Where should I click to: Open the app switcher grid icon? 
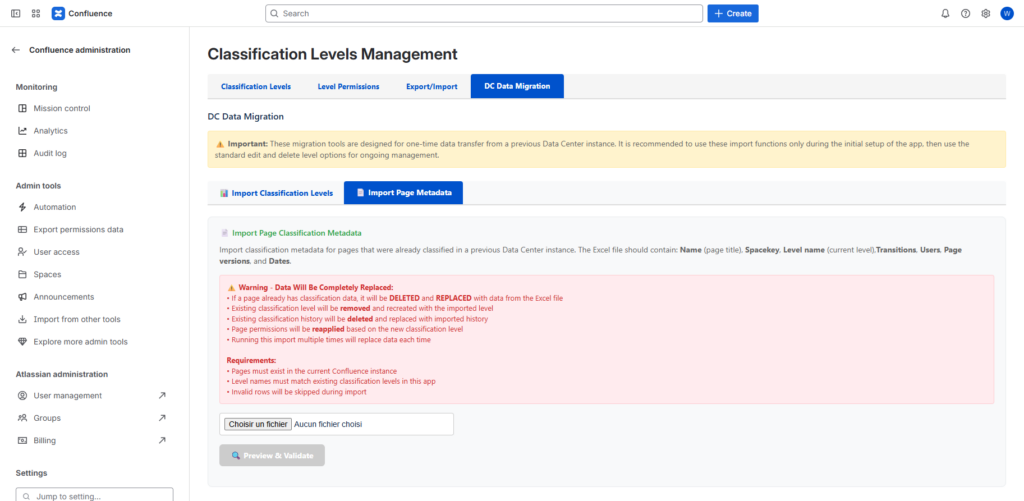[36, 14]
